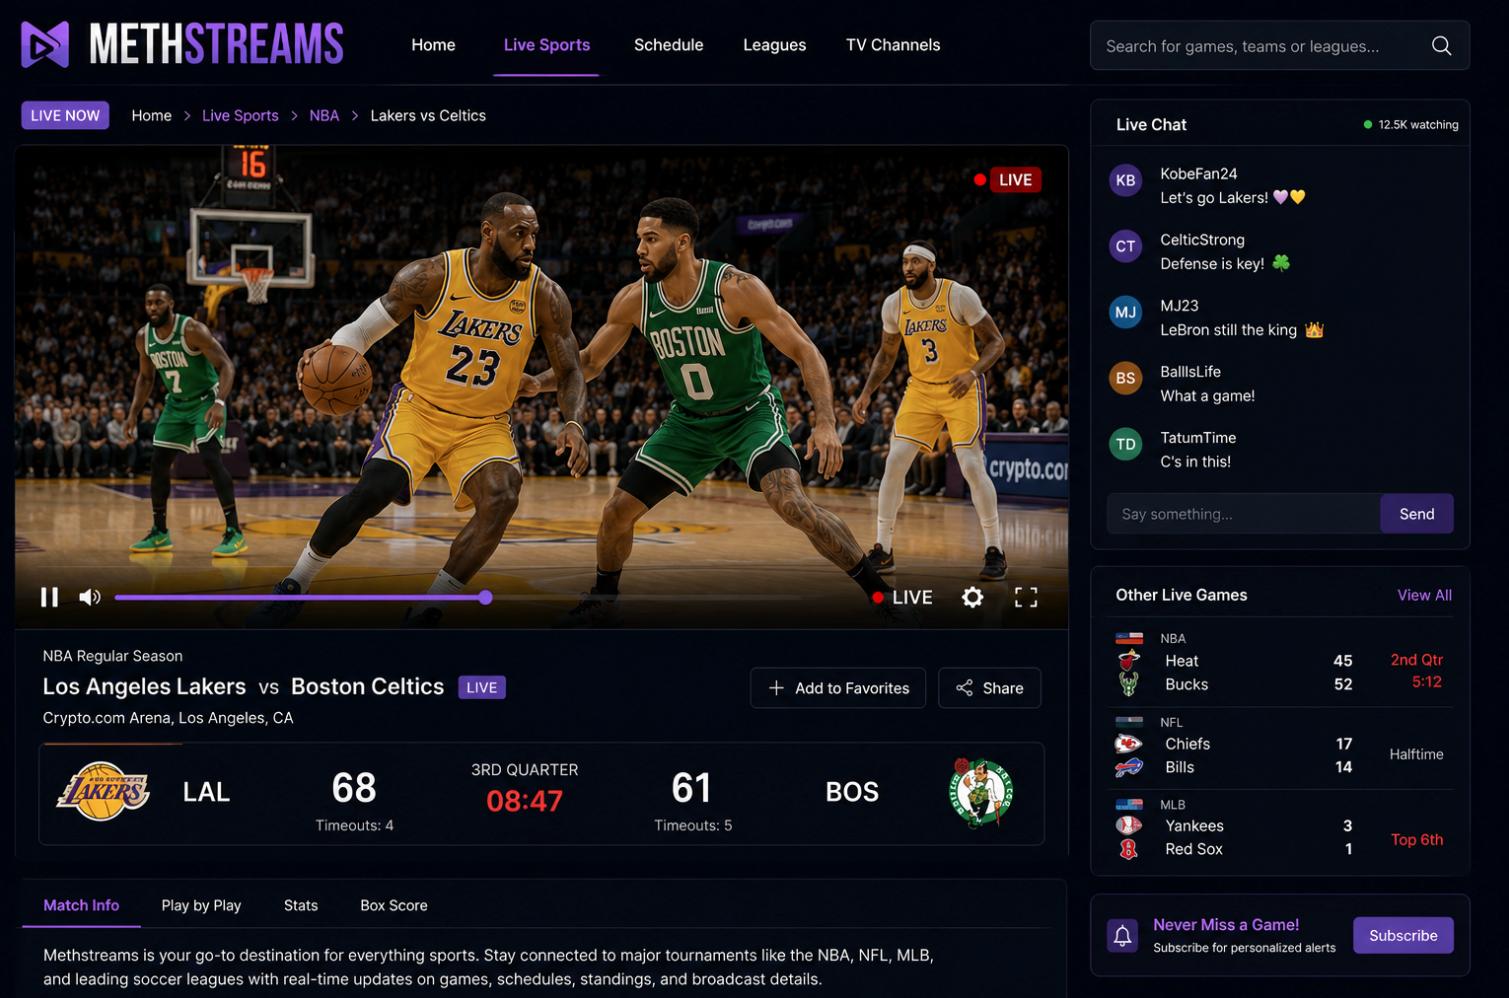
Task: Click the Bucks team icon
Action: coord(1129,684)
